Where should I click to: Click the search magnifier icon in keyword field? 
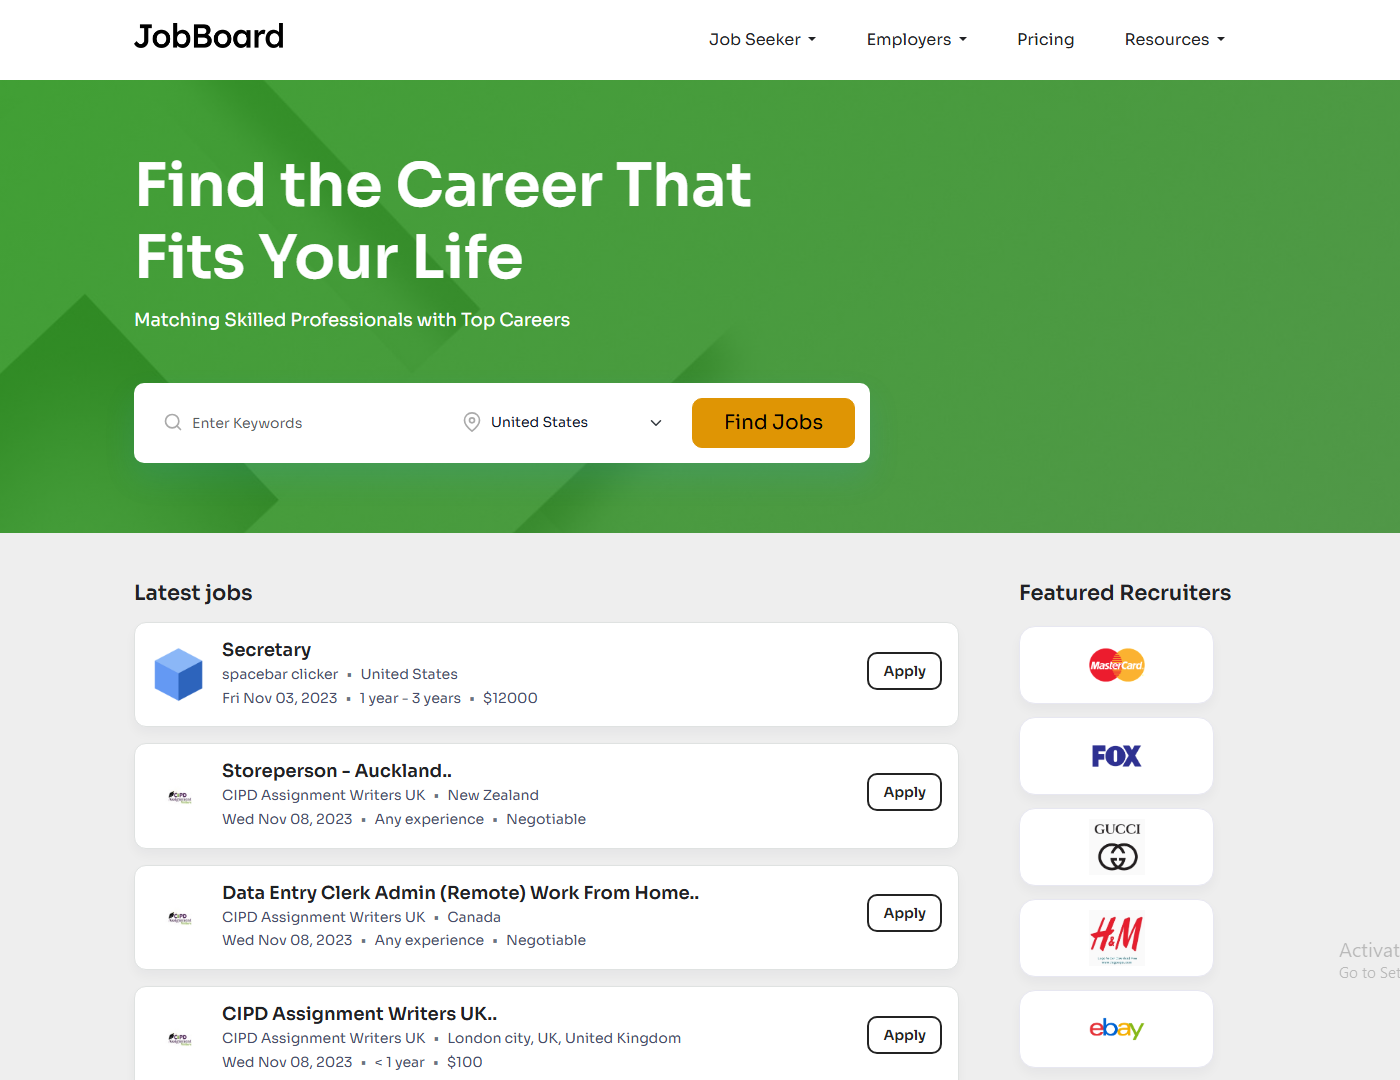coord(172,422)
